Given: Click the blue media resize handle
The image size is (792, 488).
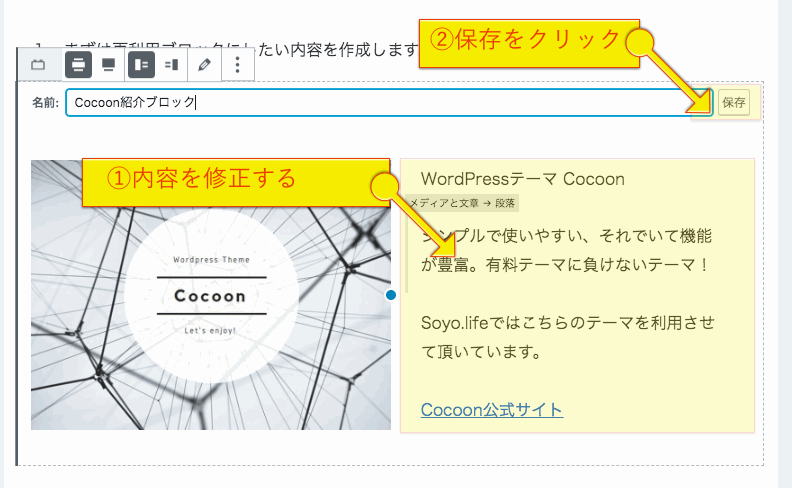Looking at the screenshot, I should [390, 295].
